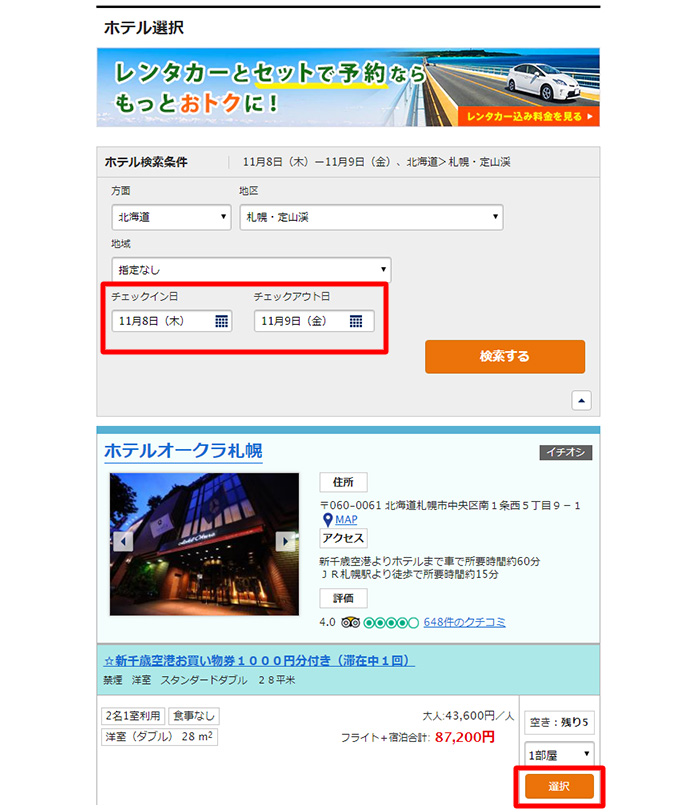Click the orange 検索する button

[x=505, y=356]
